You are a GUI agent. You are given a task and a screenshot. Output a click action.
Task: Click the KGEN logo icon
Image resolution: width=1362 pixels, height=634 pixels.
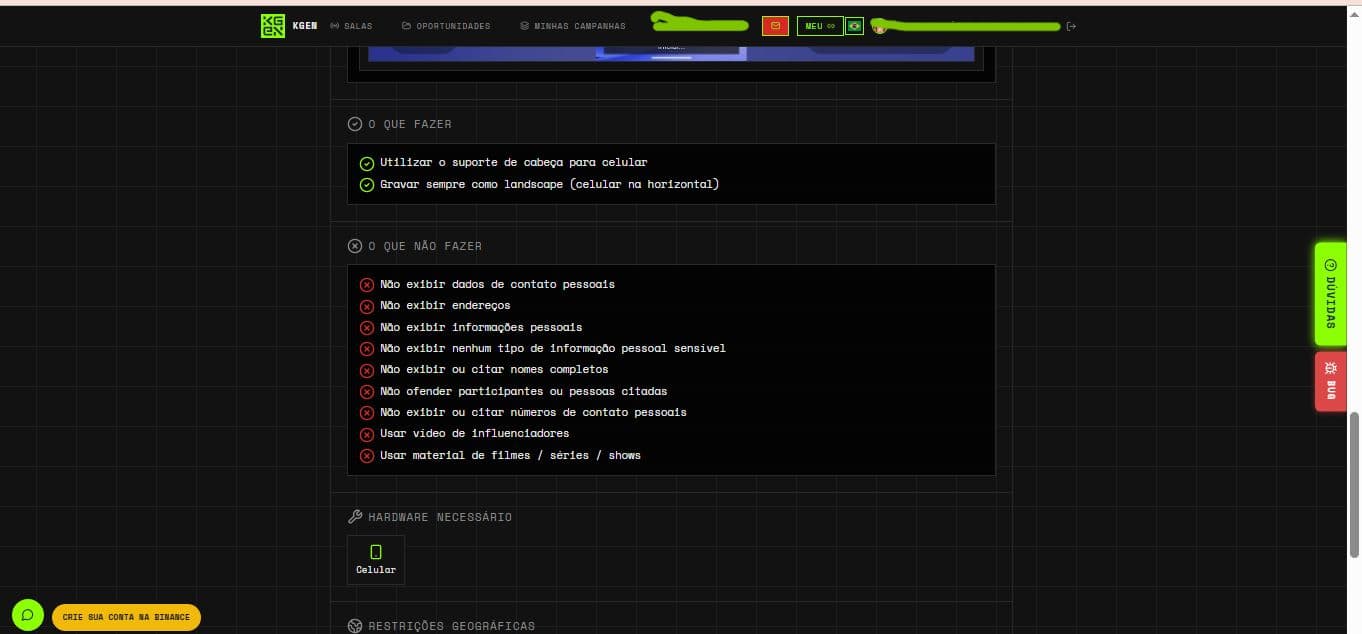273,26
